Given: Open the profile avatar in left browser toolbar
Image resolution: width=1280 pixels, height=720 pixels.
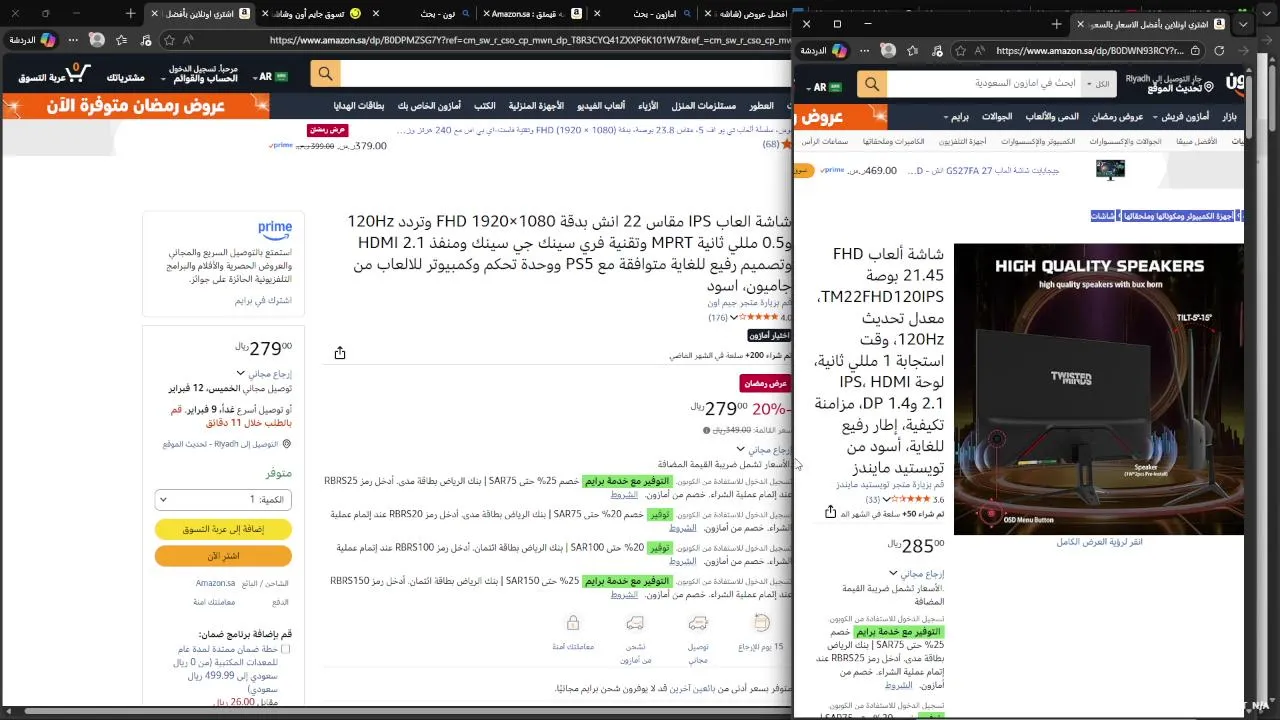Looking at the screenshot, I should pos(97,40).
